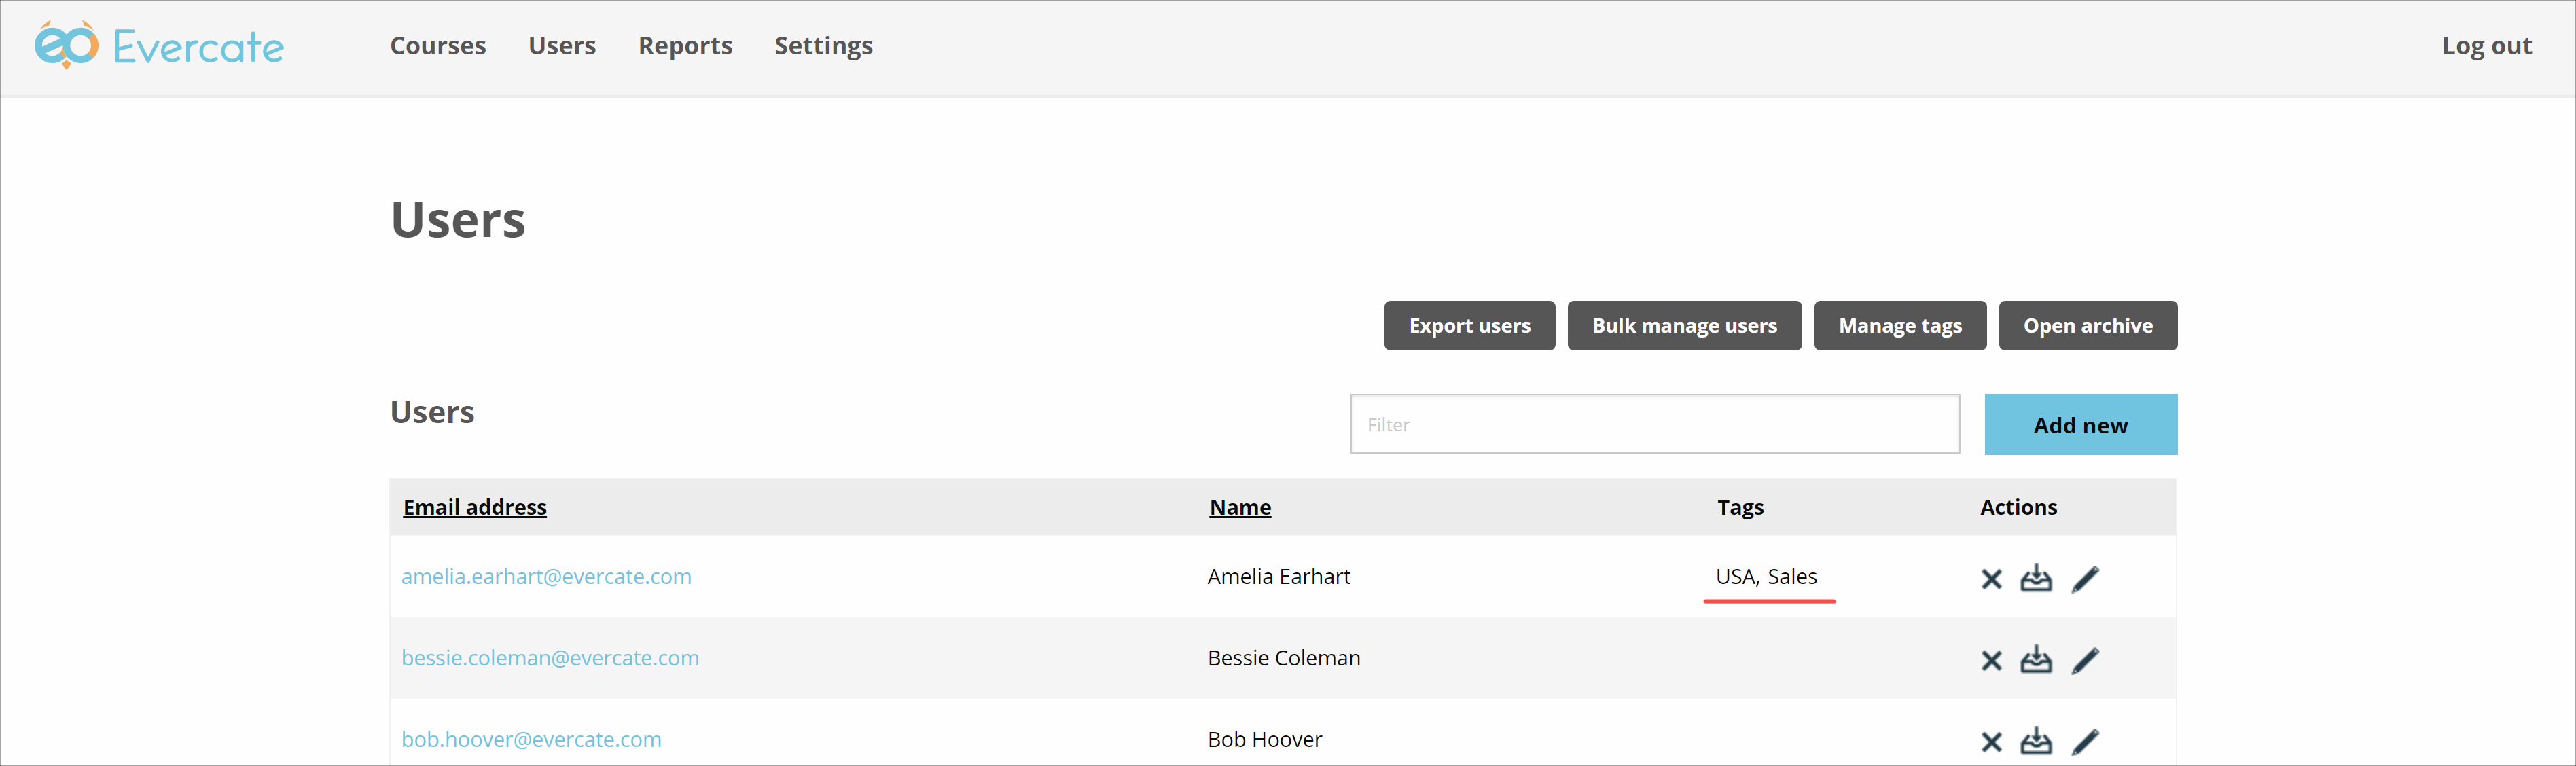Archive user Bessie Coleman

pos(2036,660)
